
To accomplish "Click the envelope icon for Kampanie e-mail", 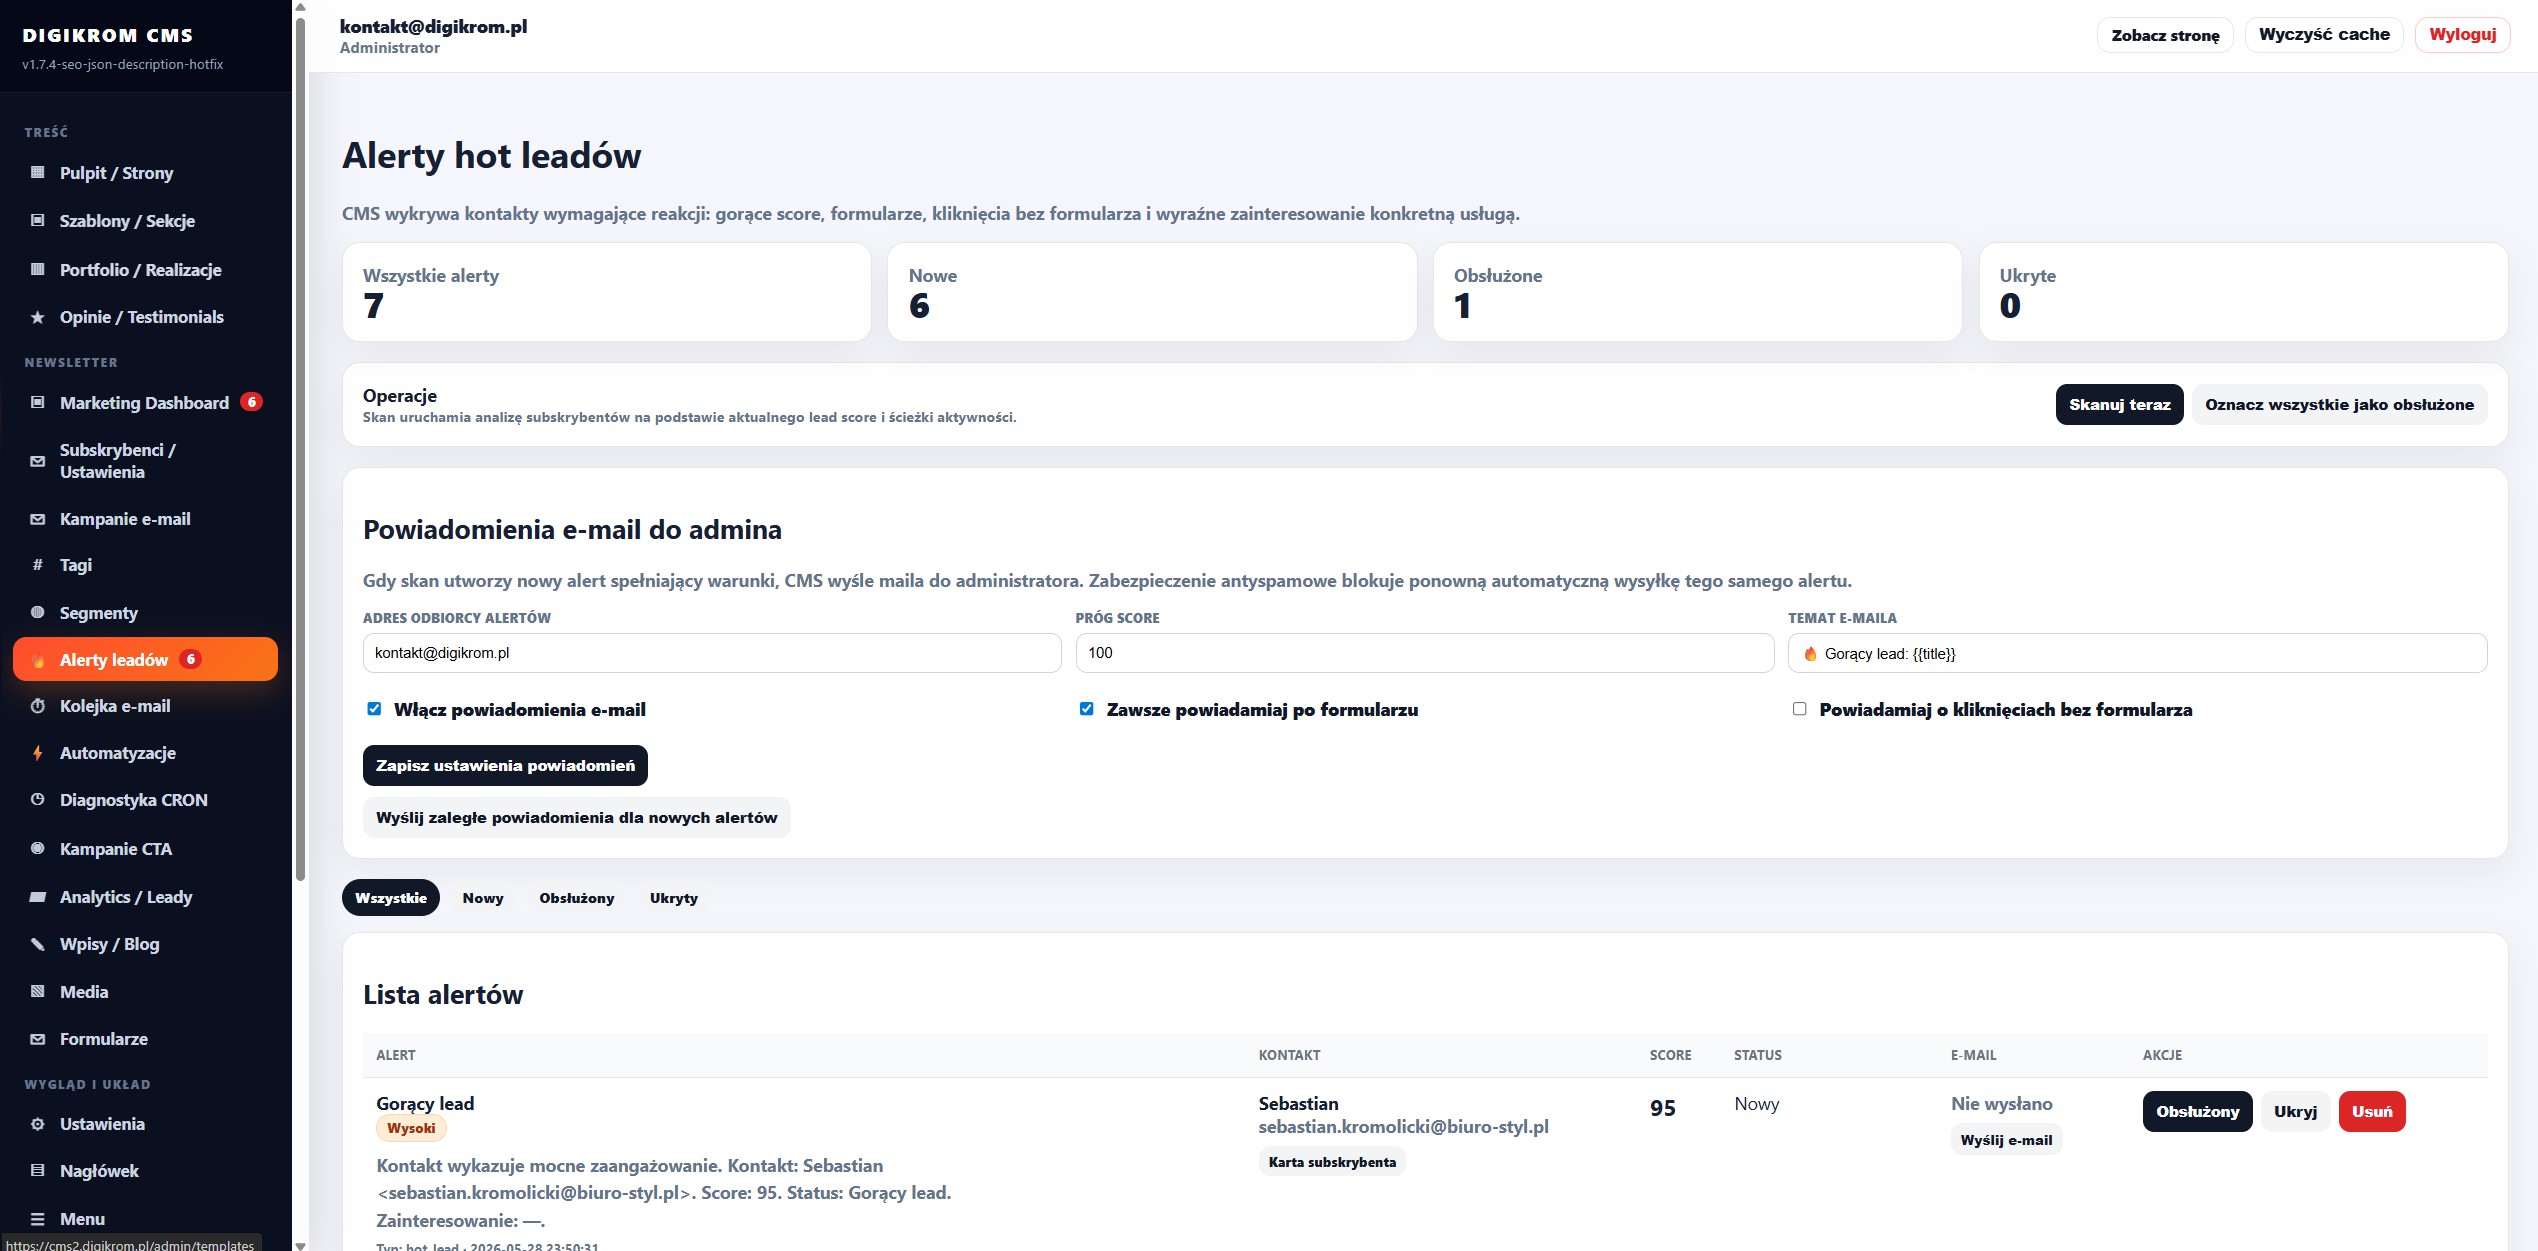I will click(38, 519).
